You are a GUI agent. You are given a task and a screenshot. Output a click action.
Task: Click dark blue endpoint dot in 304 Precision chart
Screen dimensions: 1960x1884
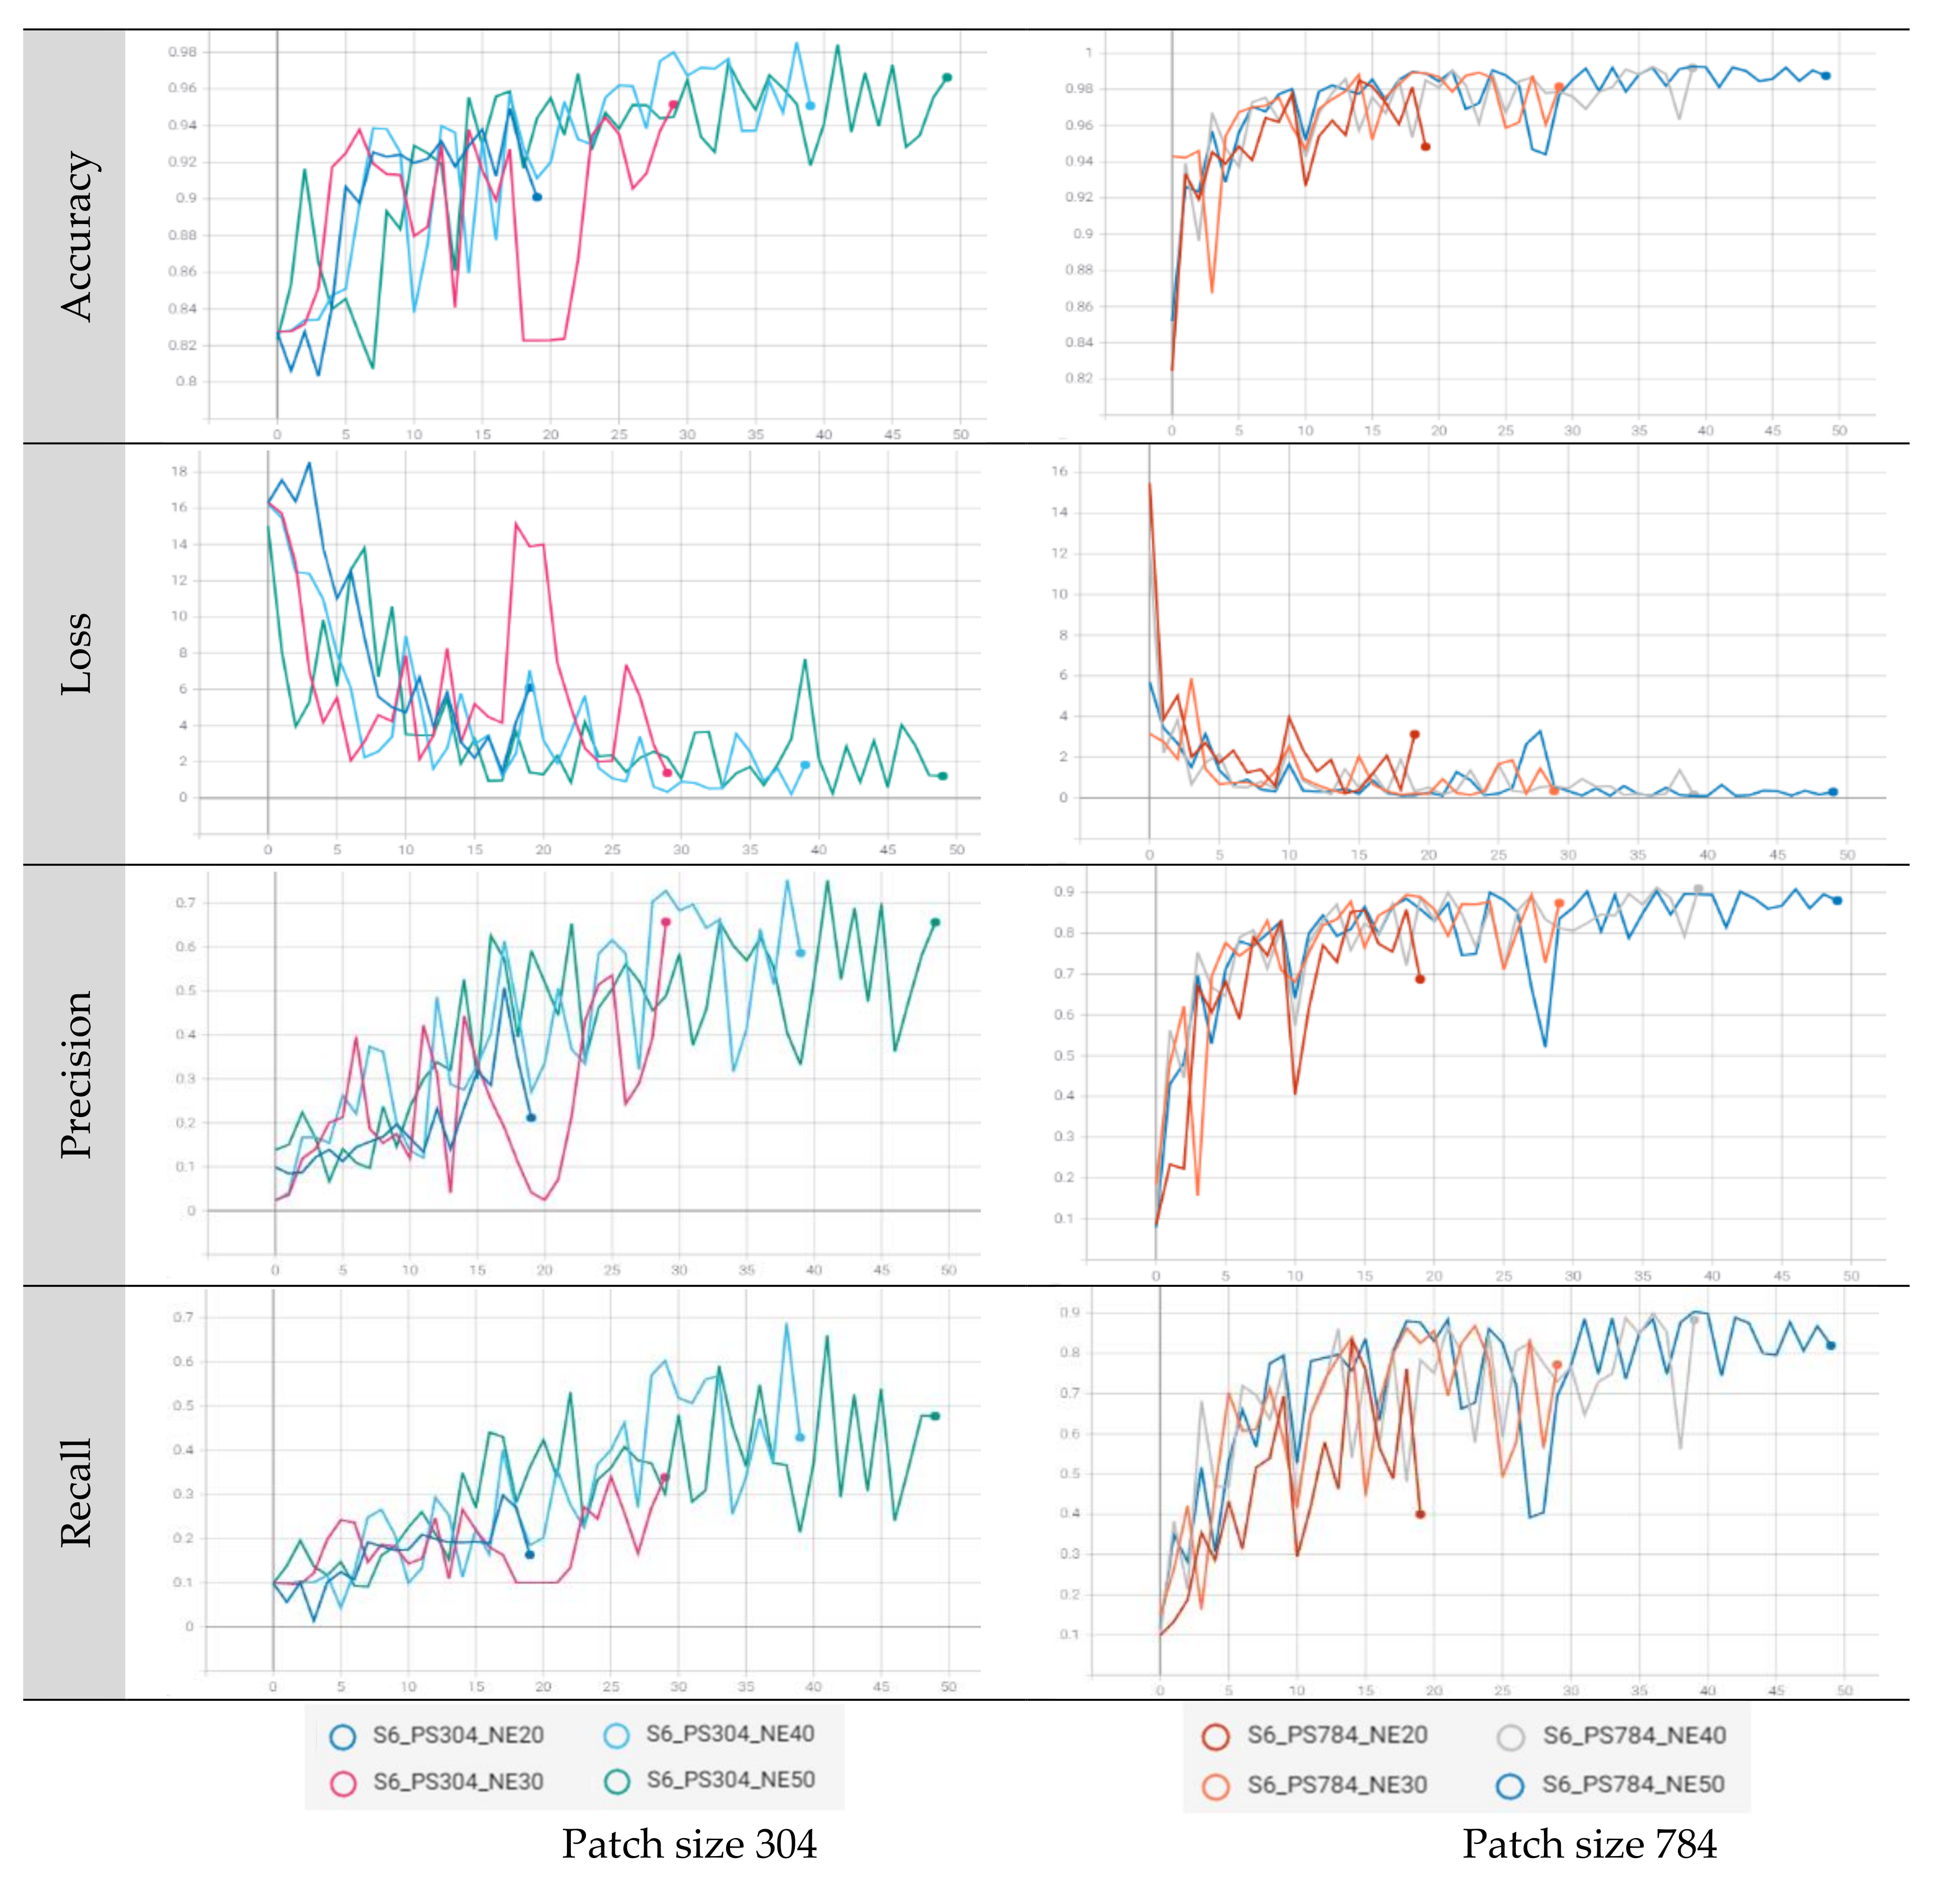coord(531,1118)
